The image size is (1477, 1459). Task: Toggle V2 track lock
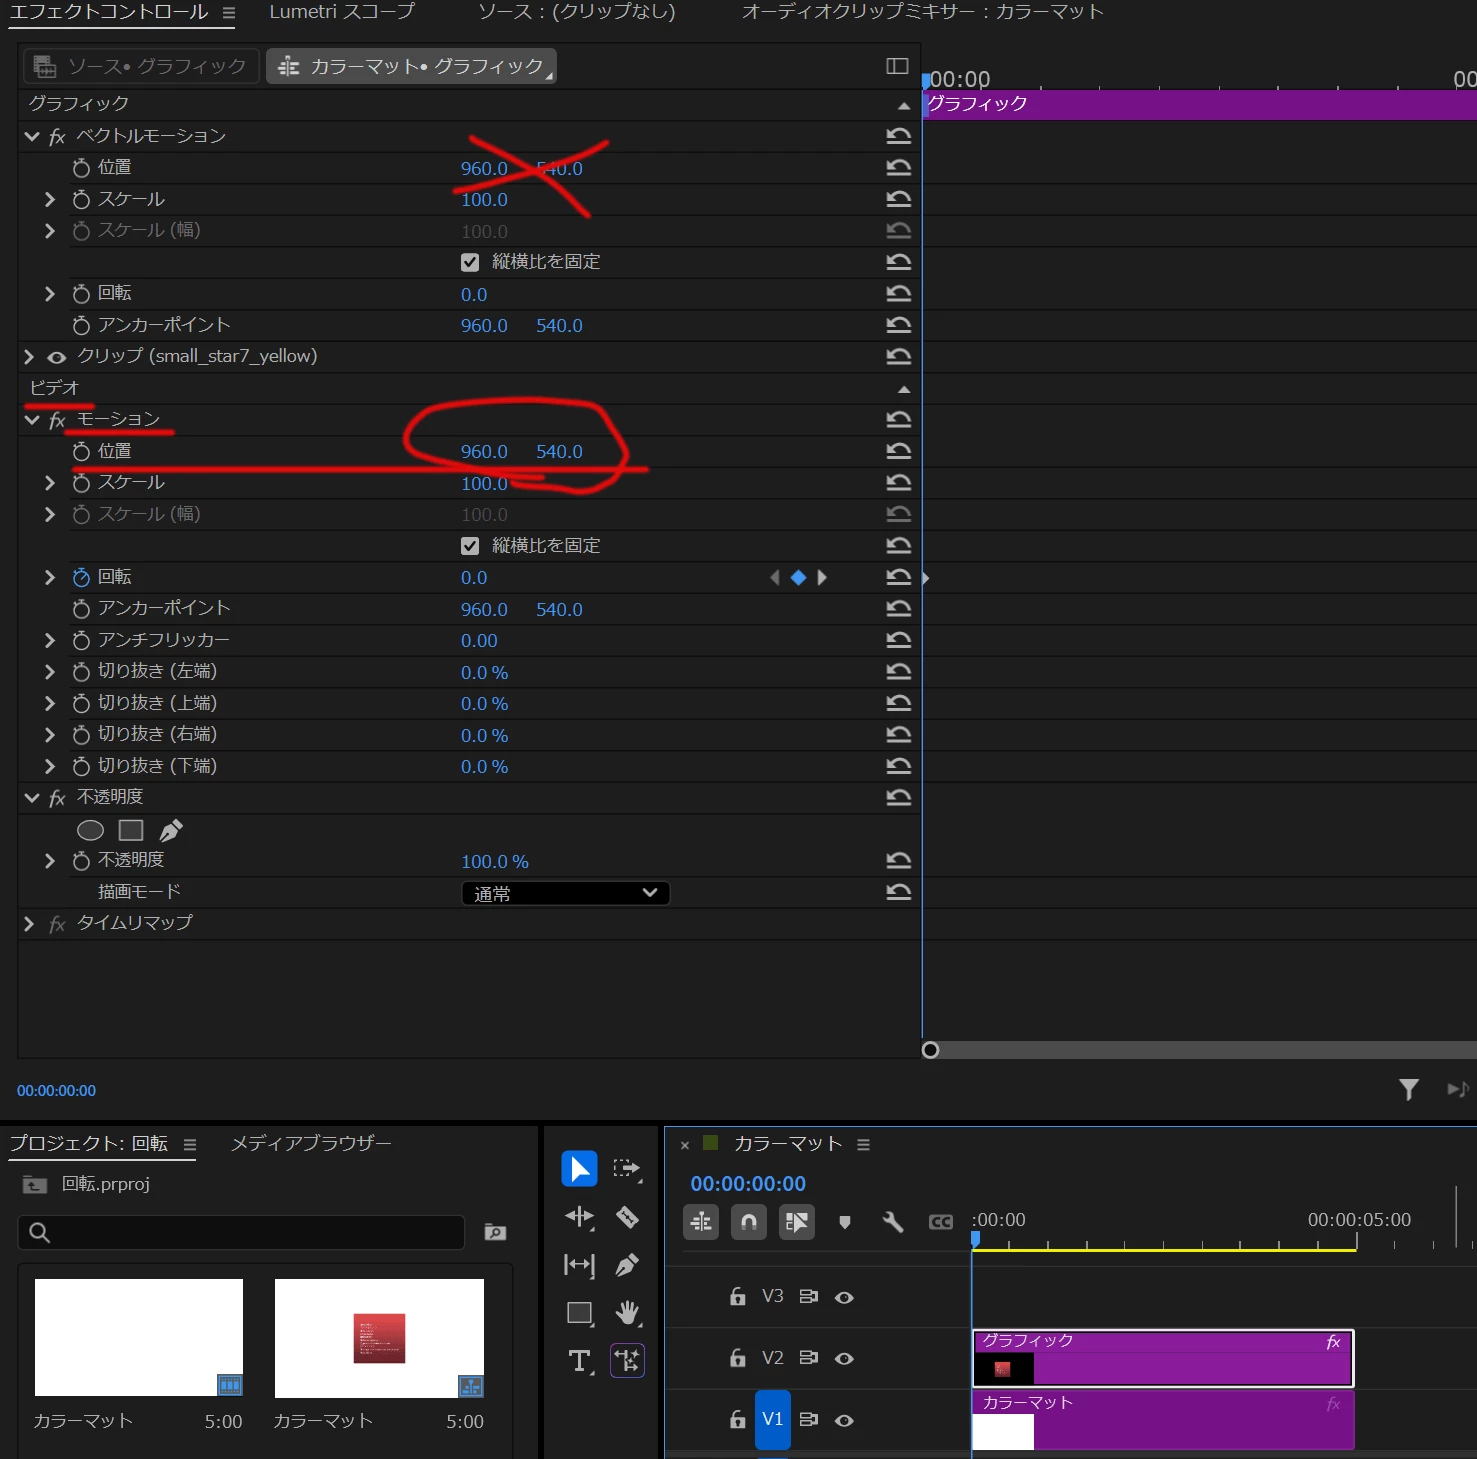(737, 1358)
